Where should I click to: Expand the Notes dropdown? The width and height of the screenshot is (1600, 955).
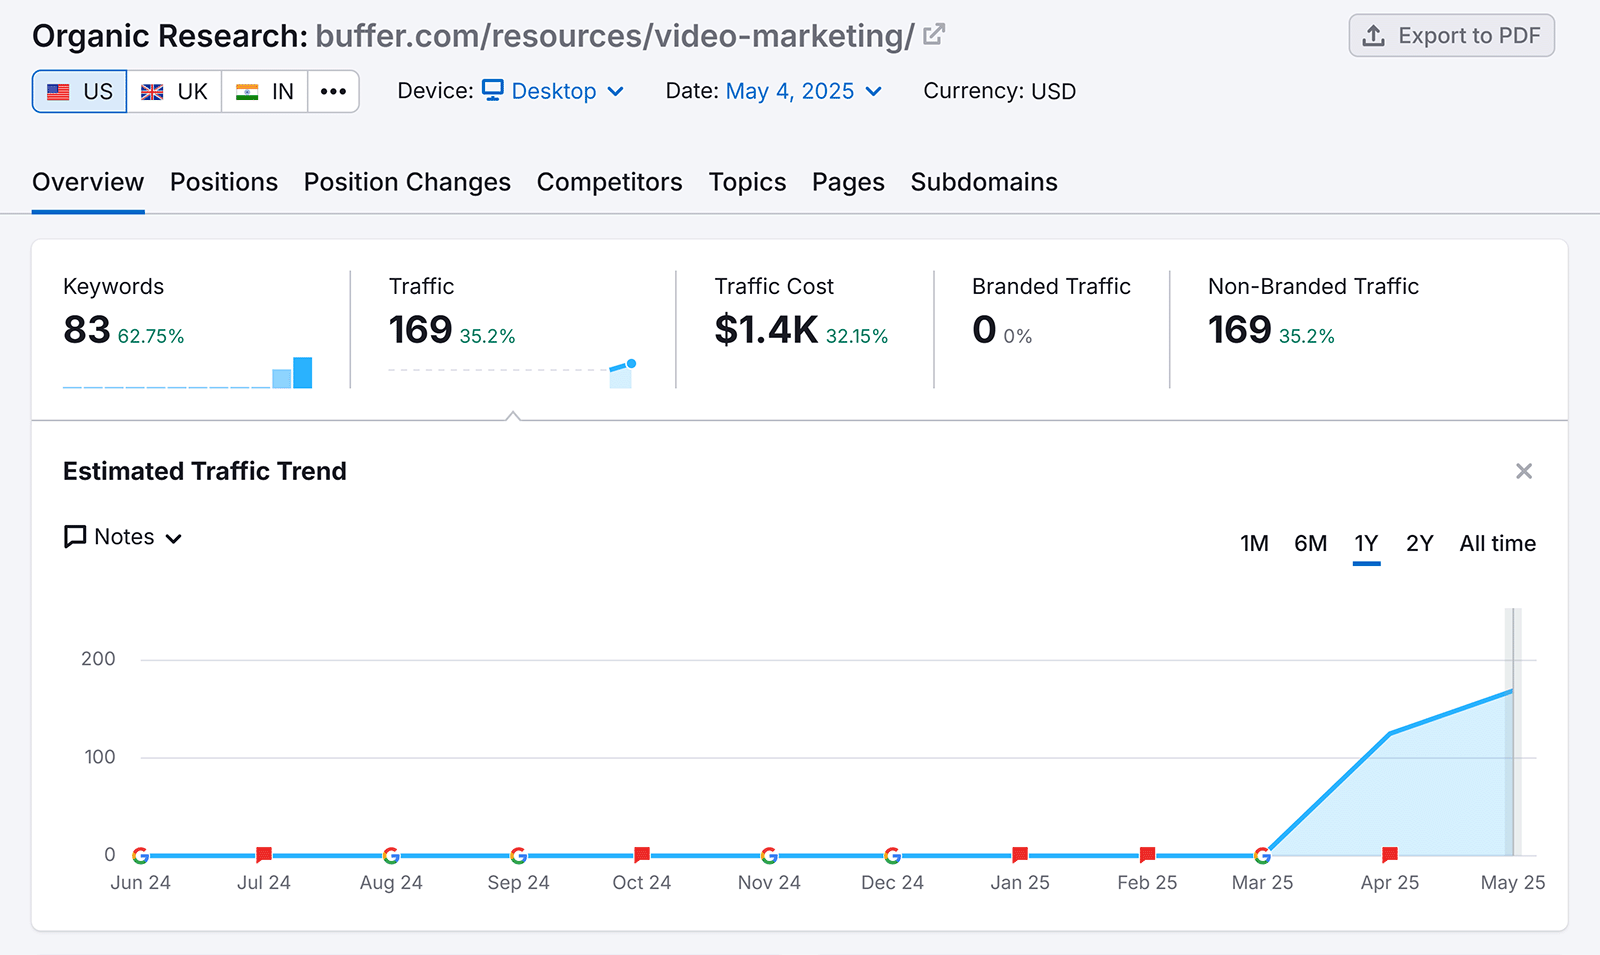[176, 537]
